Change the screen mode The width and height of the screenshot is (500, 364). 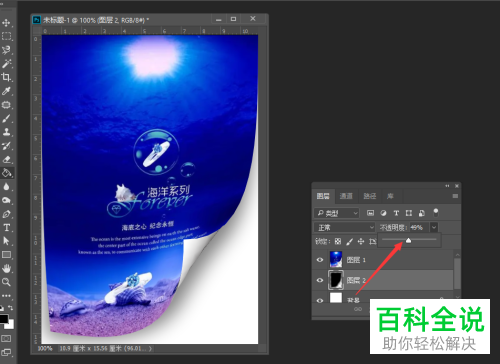pyautogui.click(x=6, y=352)
